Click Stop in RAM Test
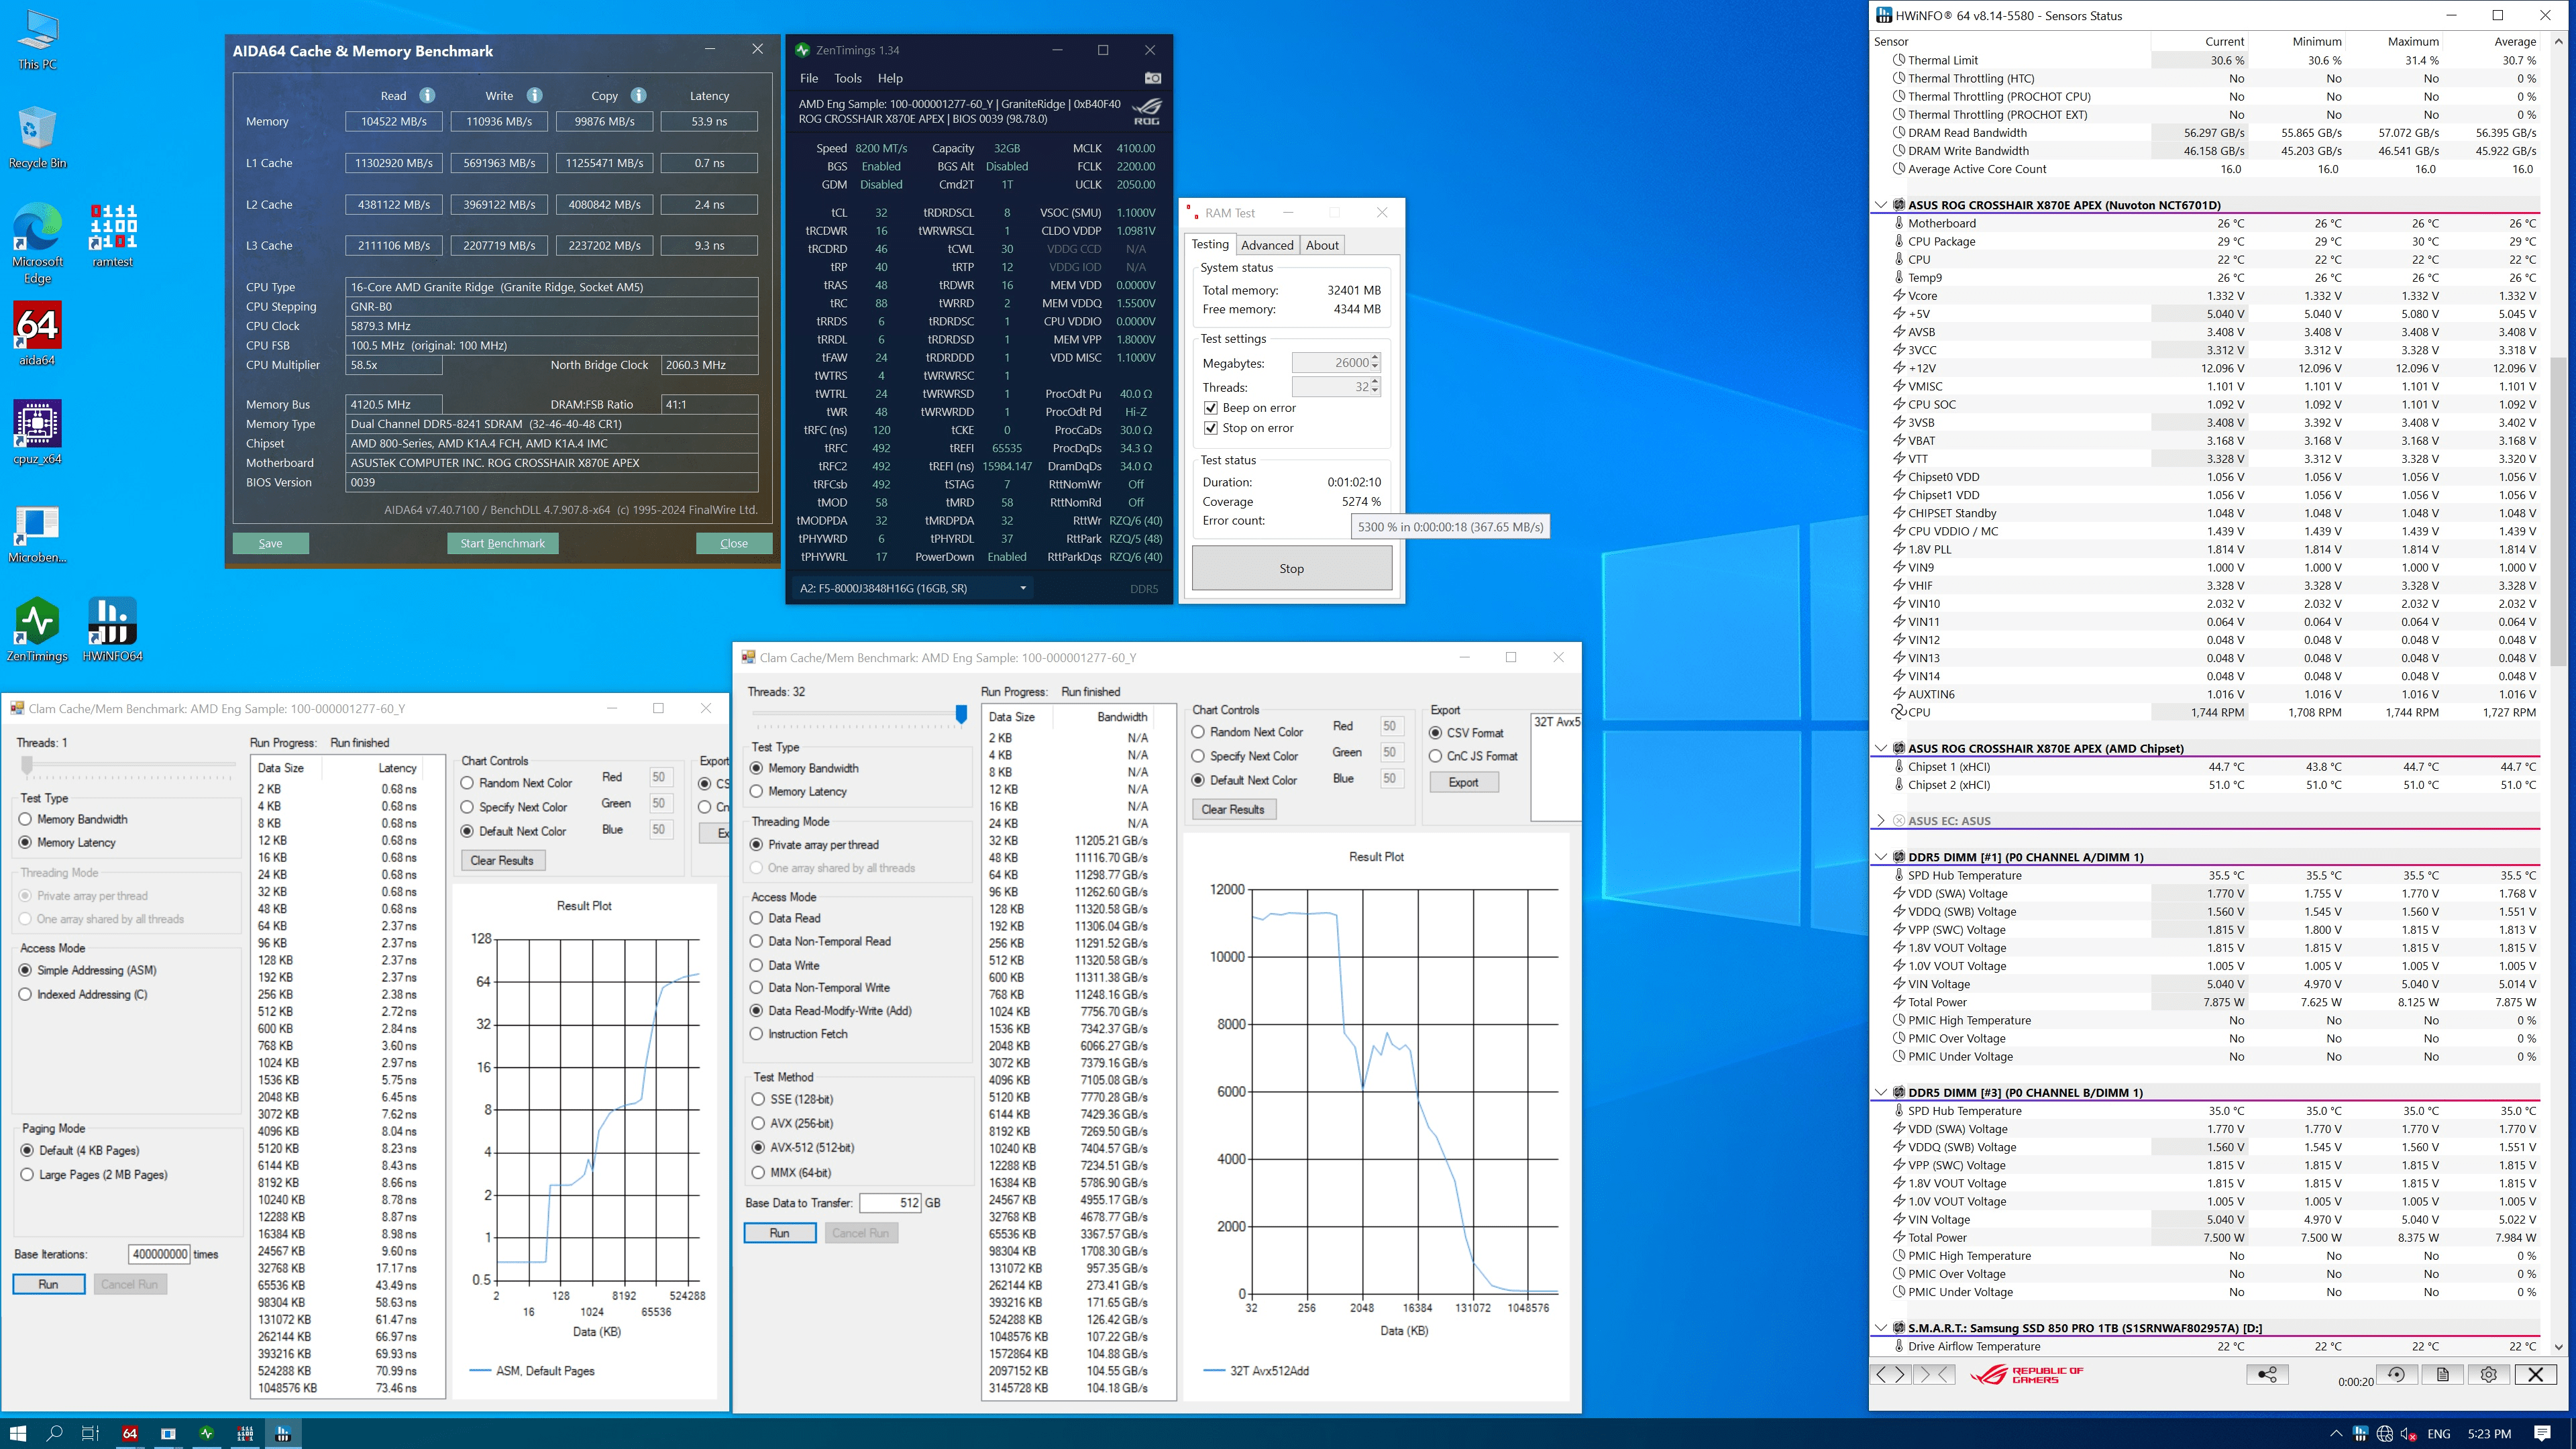This screenshot has height=1449, width=2576. [1292, 568]
